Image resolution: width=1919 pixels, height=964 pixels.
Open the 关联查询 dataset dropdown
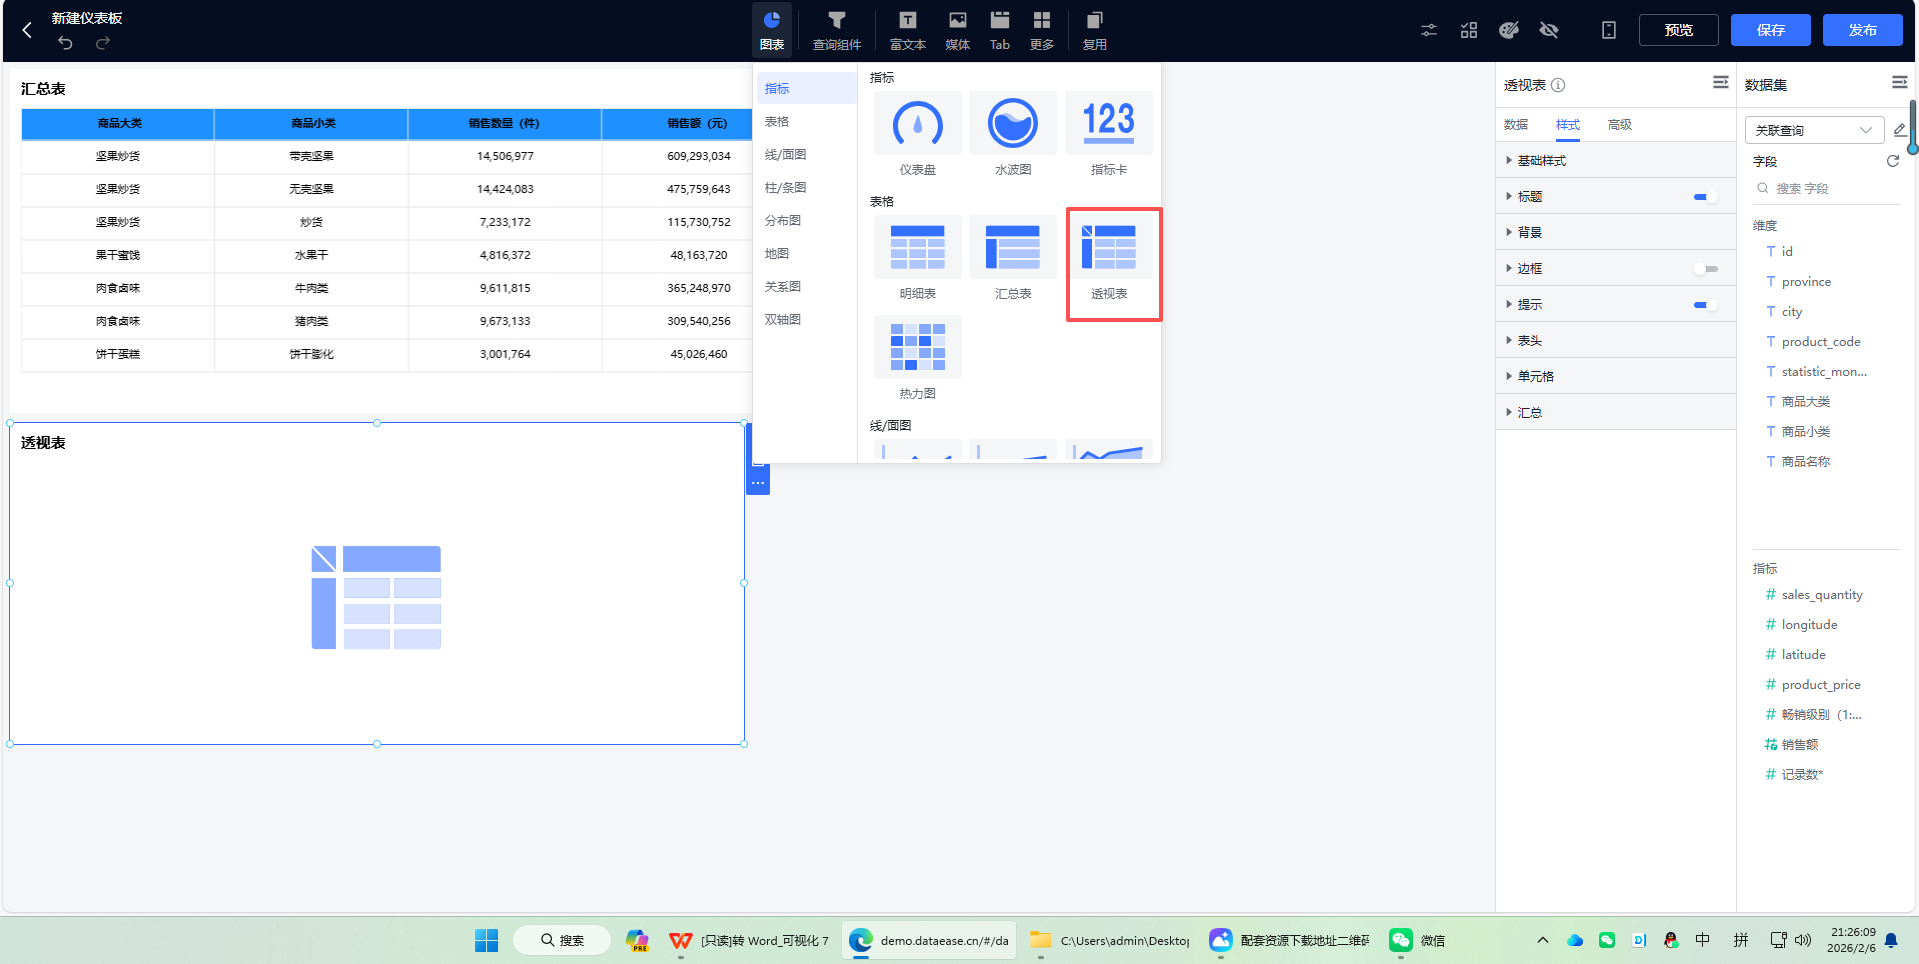[1814, 130]
